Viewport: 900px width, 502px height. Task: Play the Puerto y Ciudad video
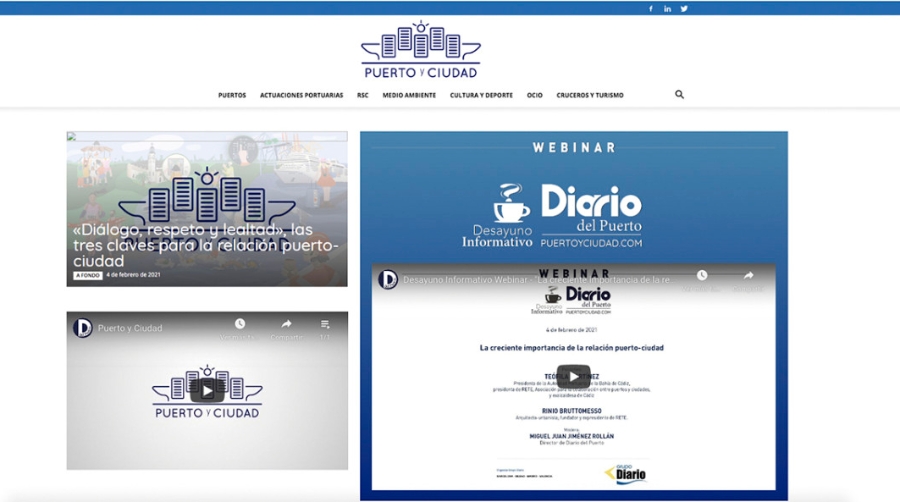tap(207, 391)
